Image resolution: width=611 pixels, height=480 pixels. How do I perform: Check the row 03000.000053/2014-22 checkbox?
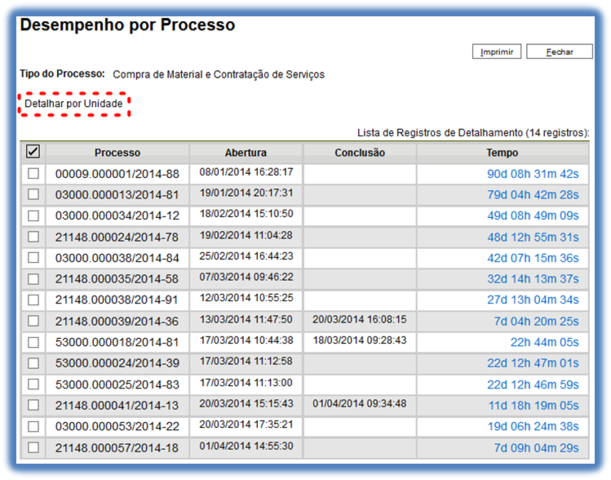click(33, 426)
